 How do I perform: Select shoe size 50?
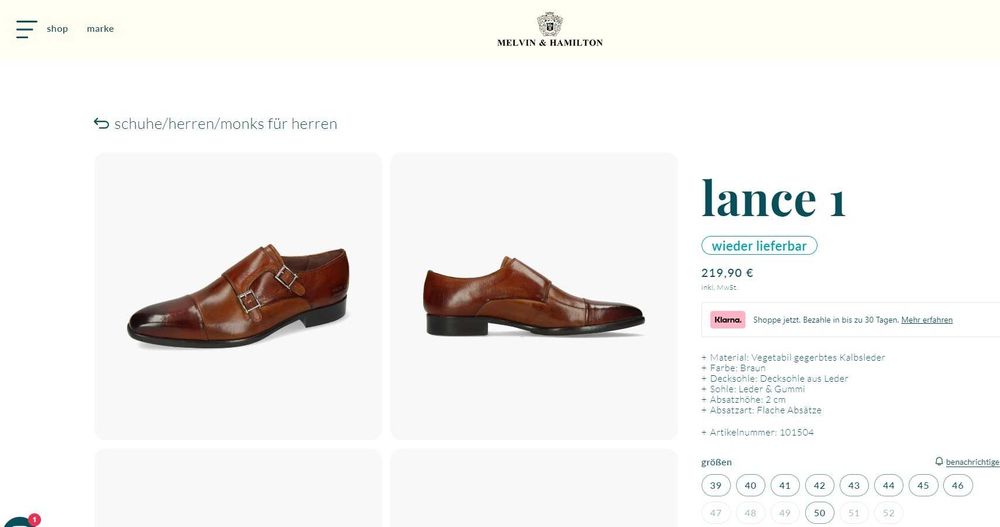click(819, 513)
